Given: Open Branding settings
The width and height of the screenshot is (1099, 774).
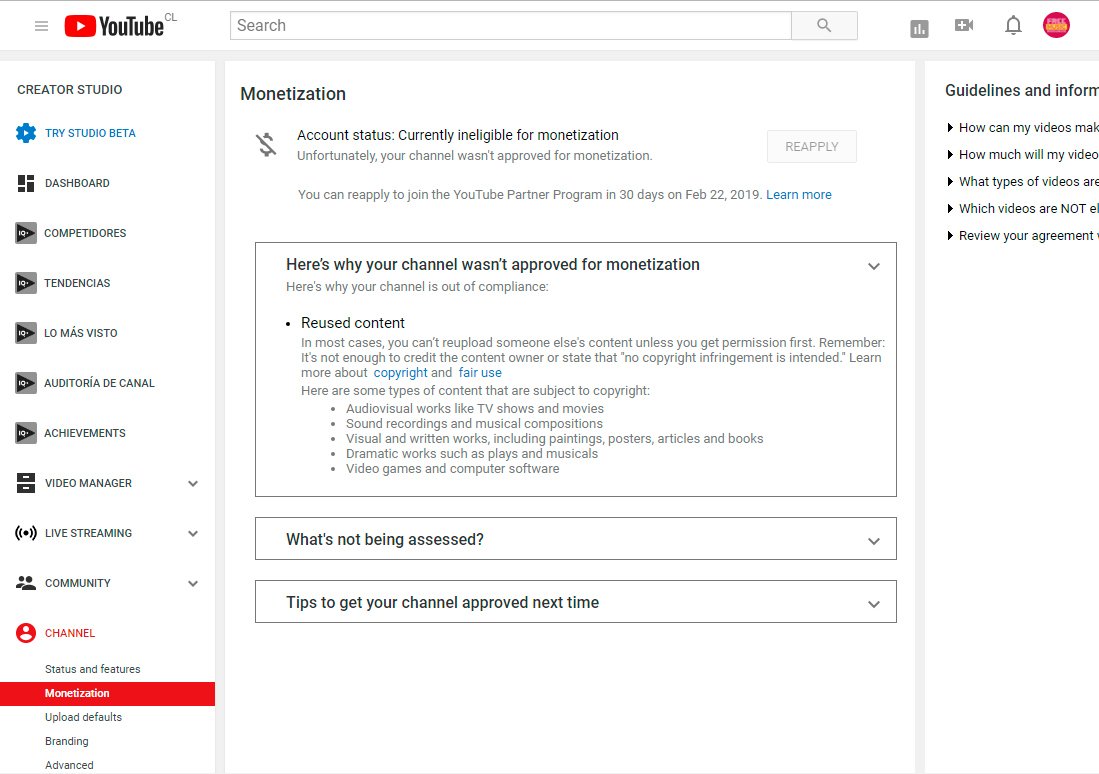Looking at the screenshot, I should (x=67, y=741).
